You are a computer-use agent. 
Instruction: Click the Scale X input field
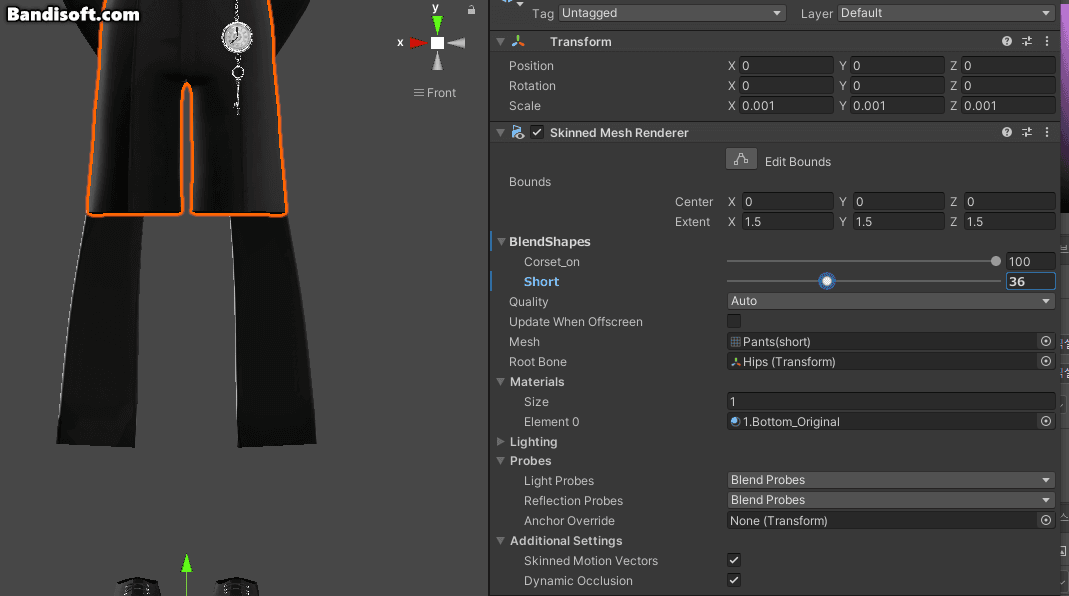(787, 106)
